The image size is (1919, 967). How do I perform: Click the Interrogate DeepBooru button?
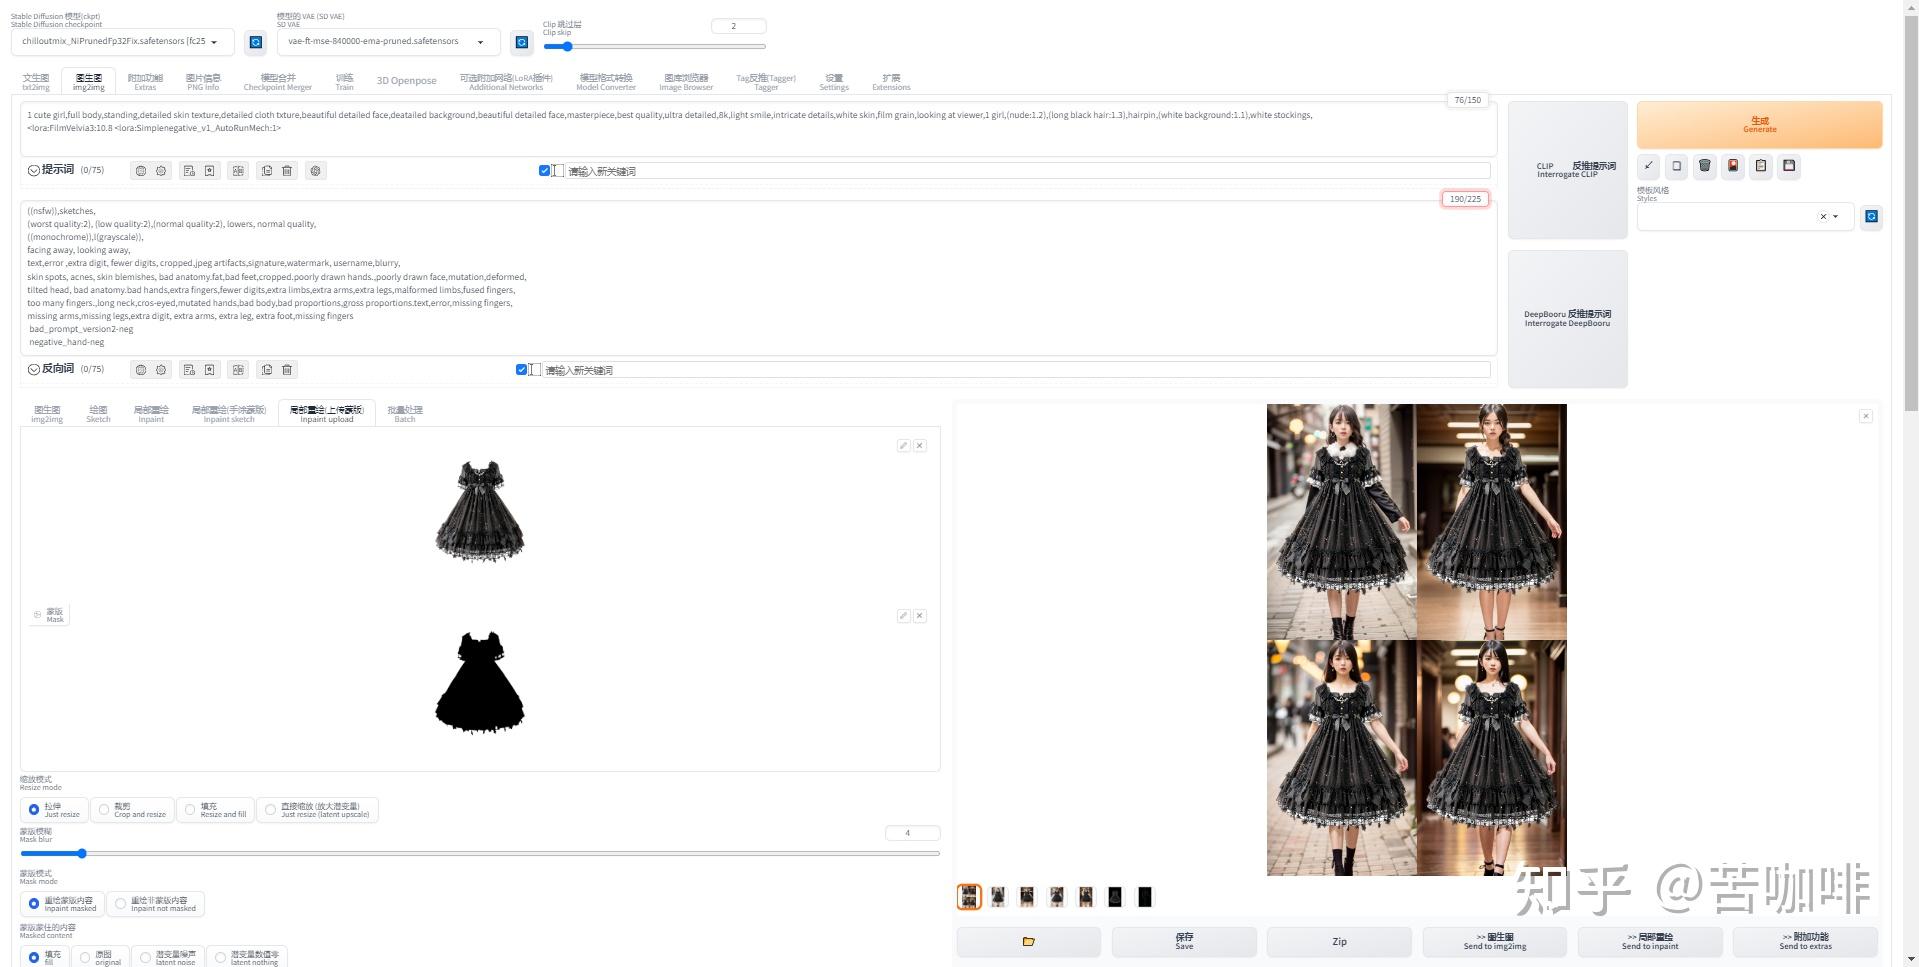click(x=1567, y=318)
